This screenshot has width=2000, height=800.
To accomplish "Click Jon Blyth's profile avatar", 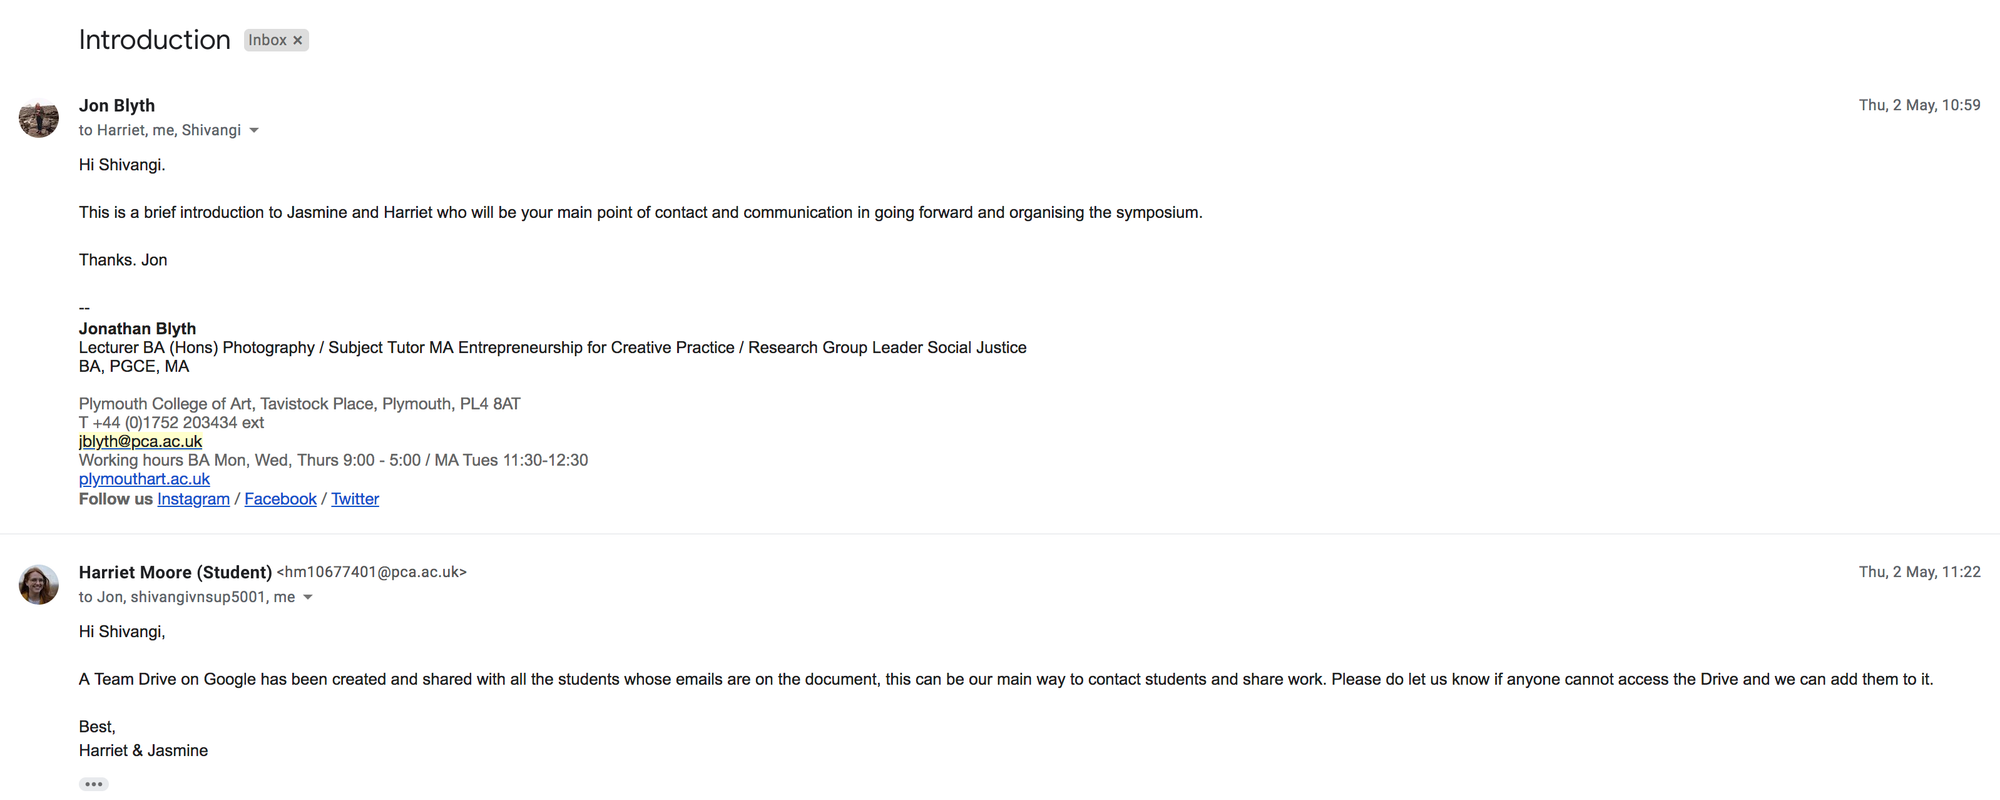I will click(x=39, y=119).
